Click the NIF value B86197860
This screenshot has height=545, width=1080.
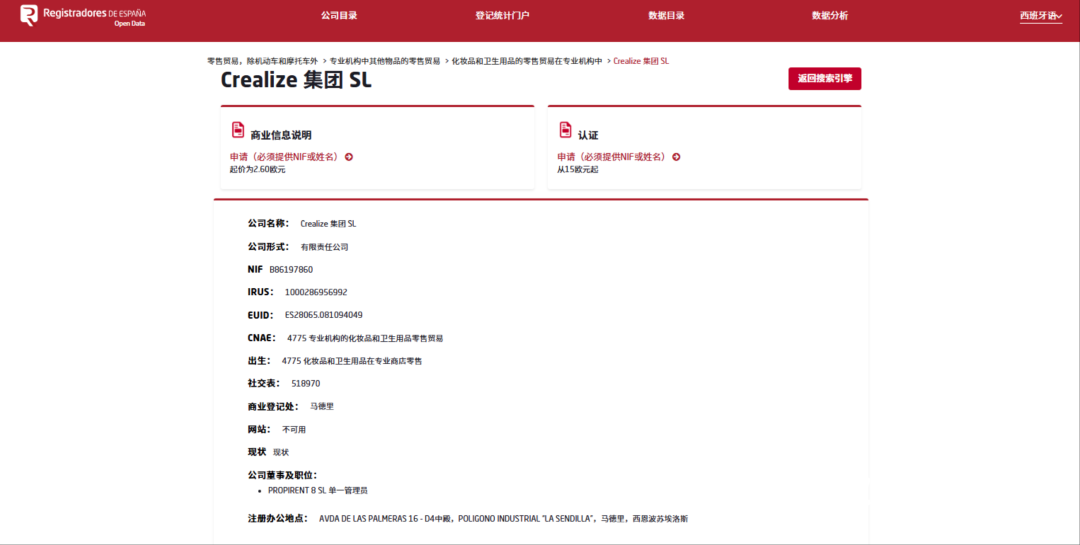(x=291, y=269)
